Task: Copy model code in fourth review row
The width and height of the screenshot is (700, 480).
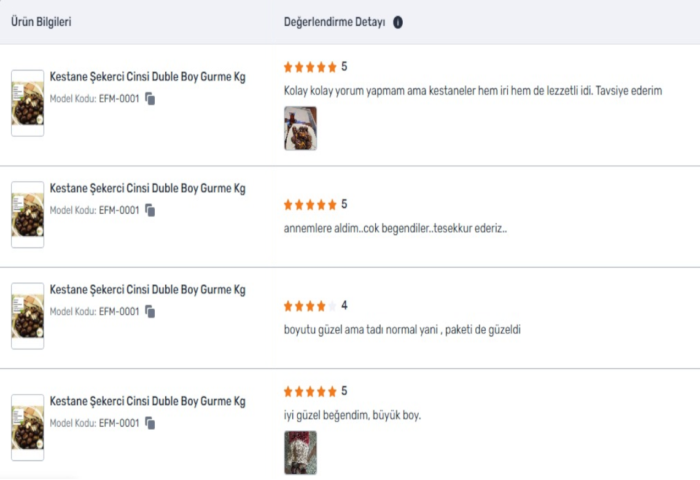Action: click(150, 423)
